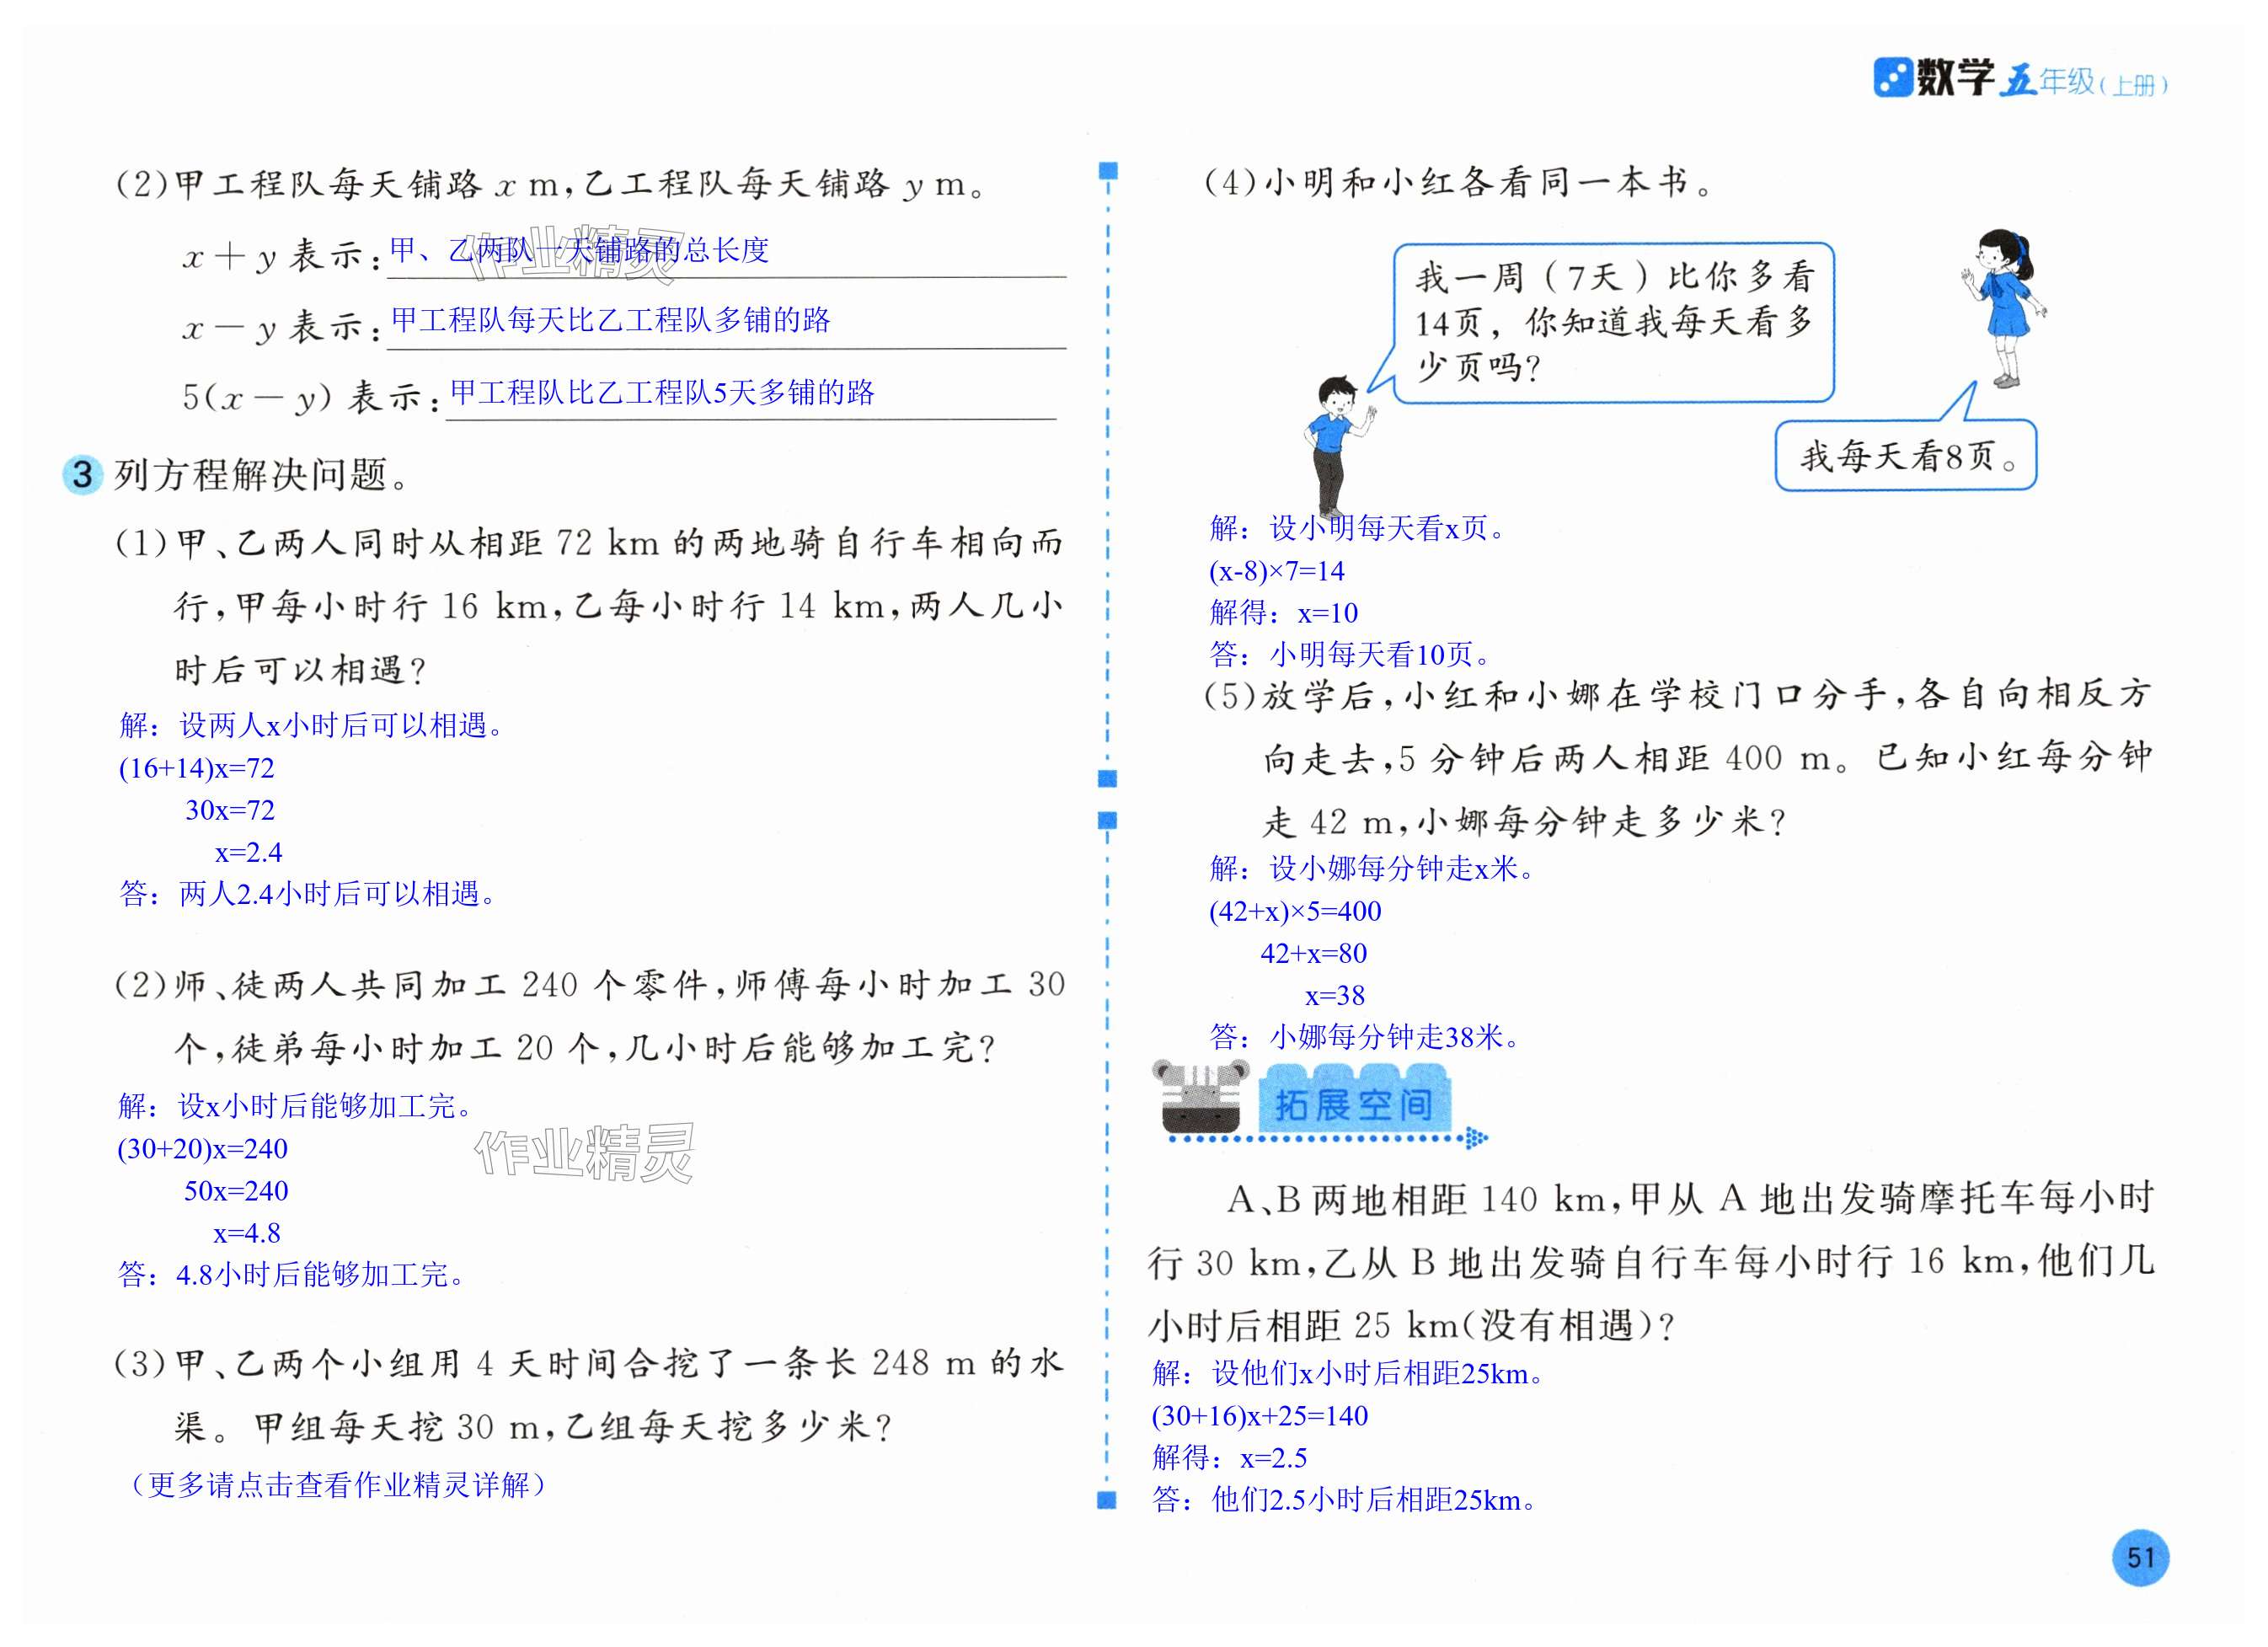Click the answer 4.8小时后能够加工完

click(x=320, y=1274)
